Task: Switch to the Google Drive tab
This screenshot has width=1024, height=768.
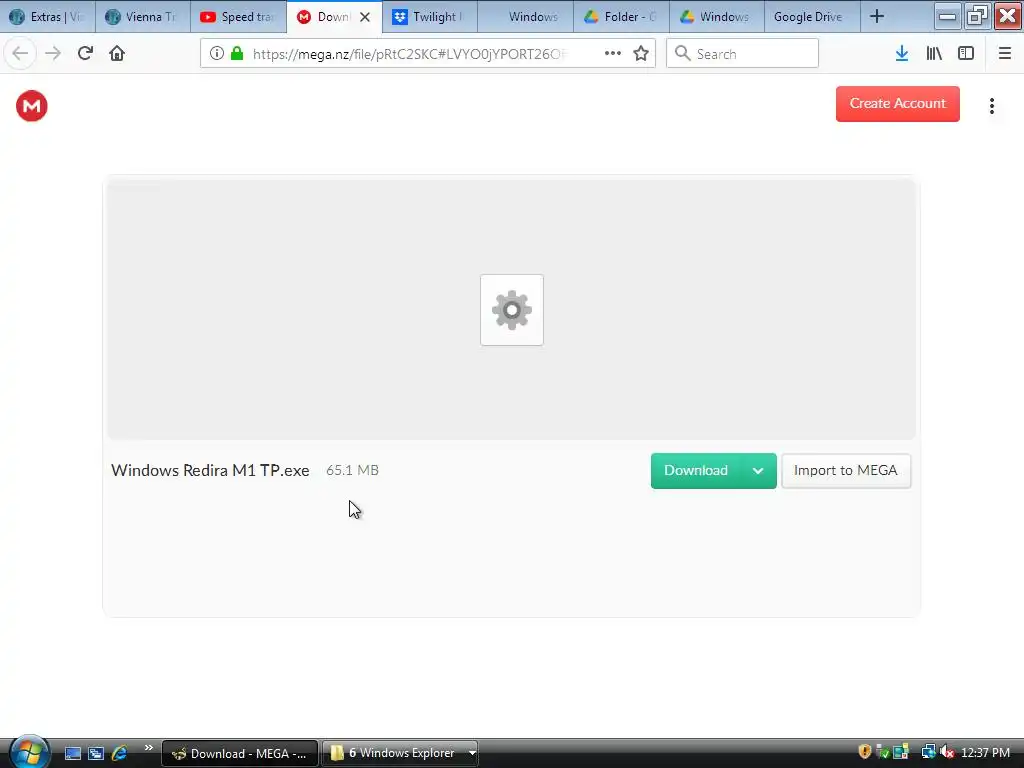Action: tap(812, 17)
